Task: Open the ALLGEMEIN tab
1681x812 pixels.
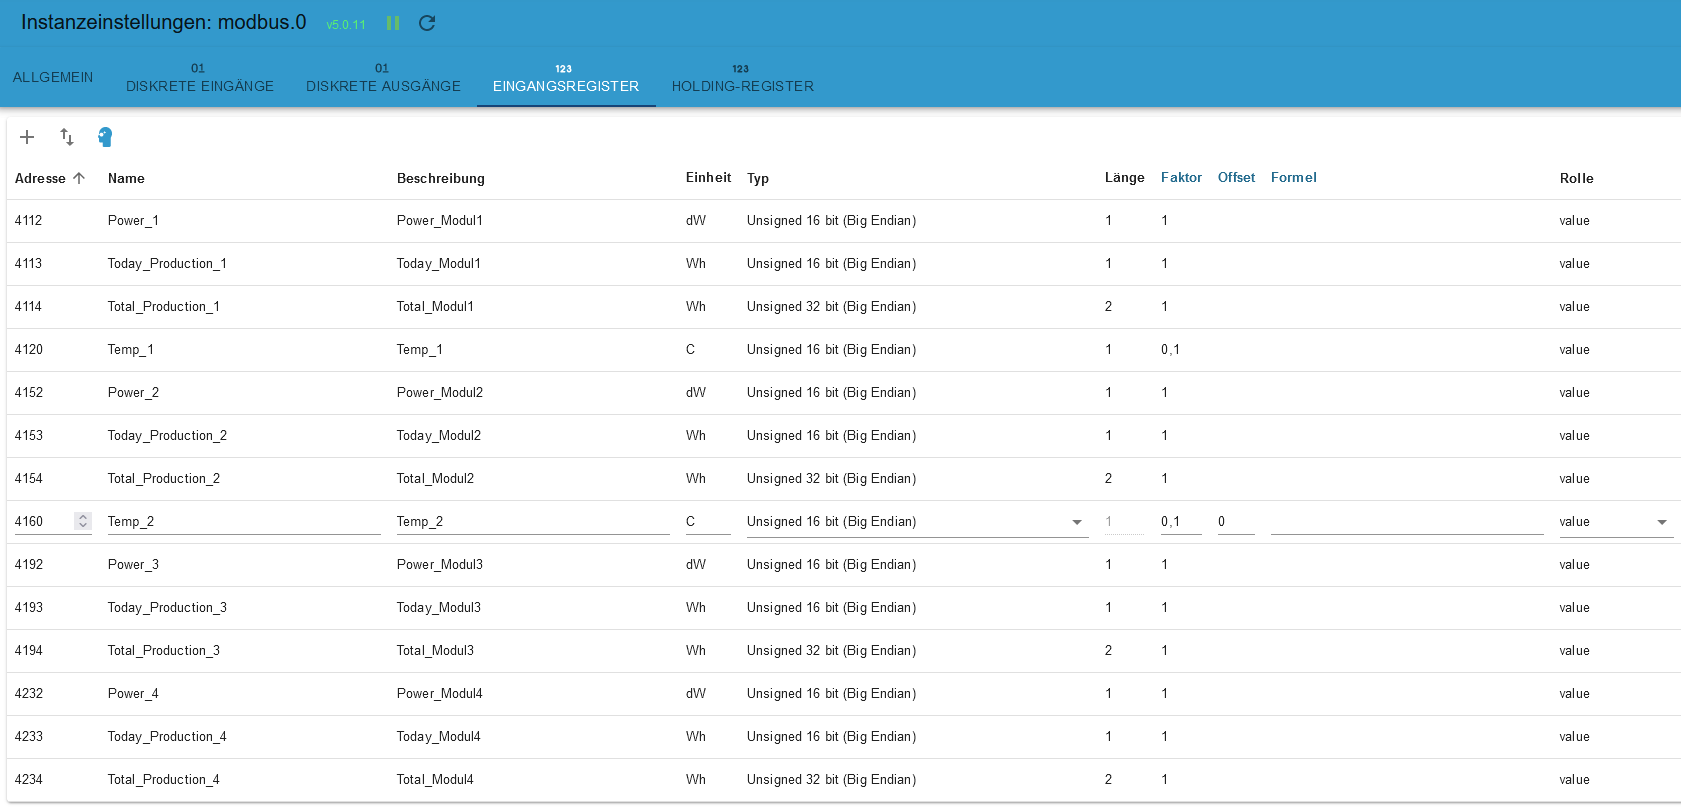Action: pos(53,77)
